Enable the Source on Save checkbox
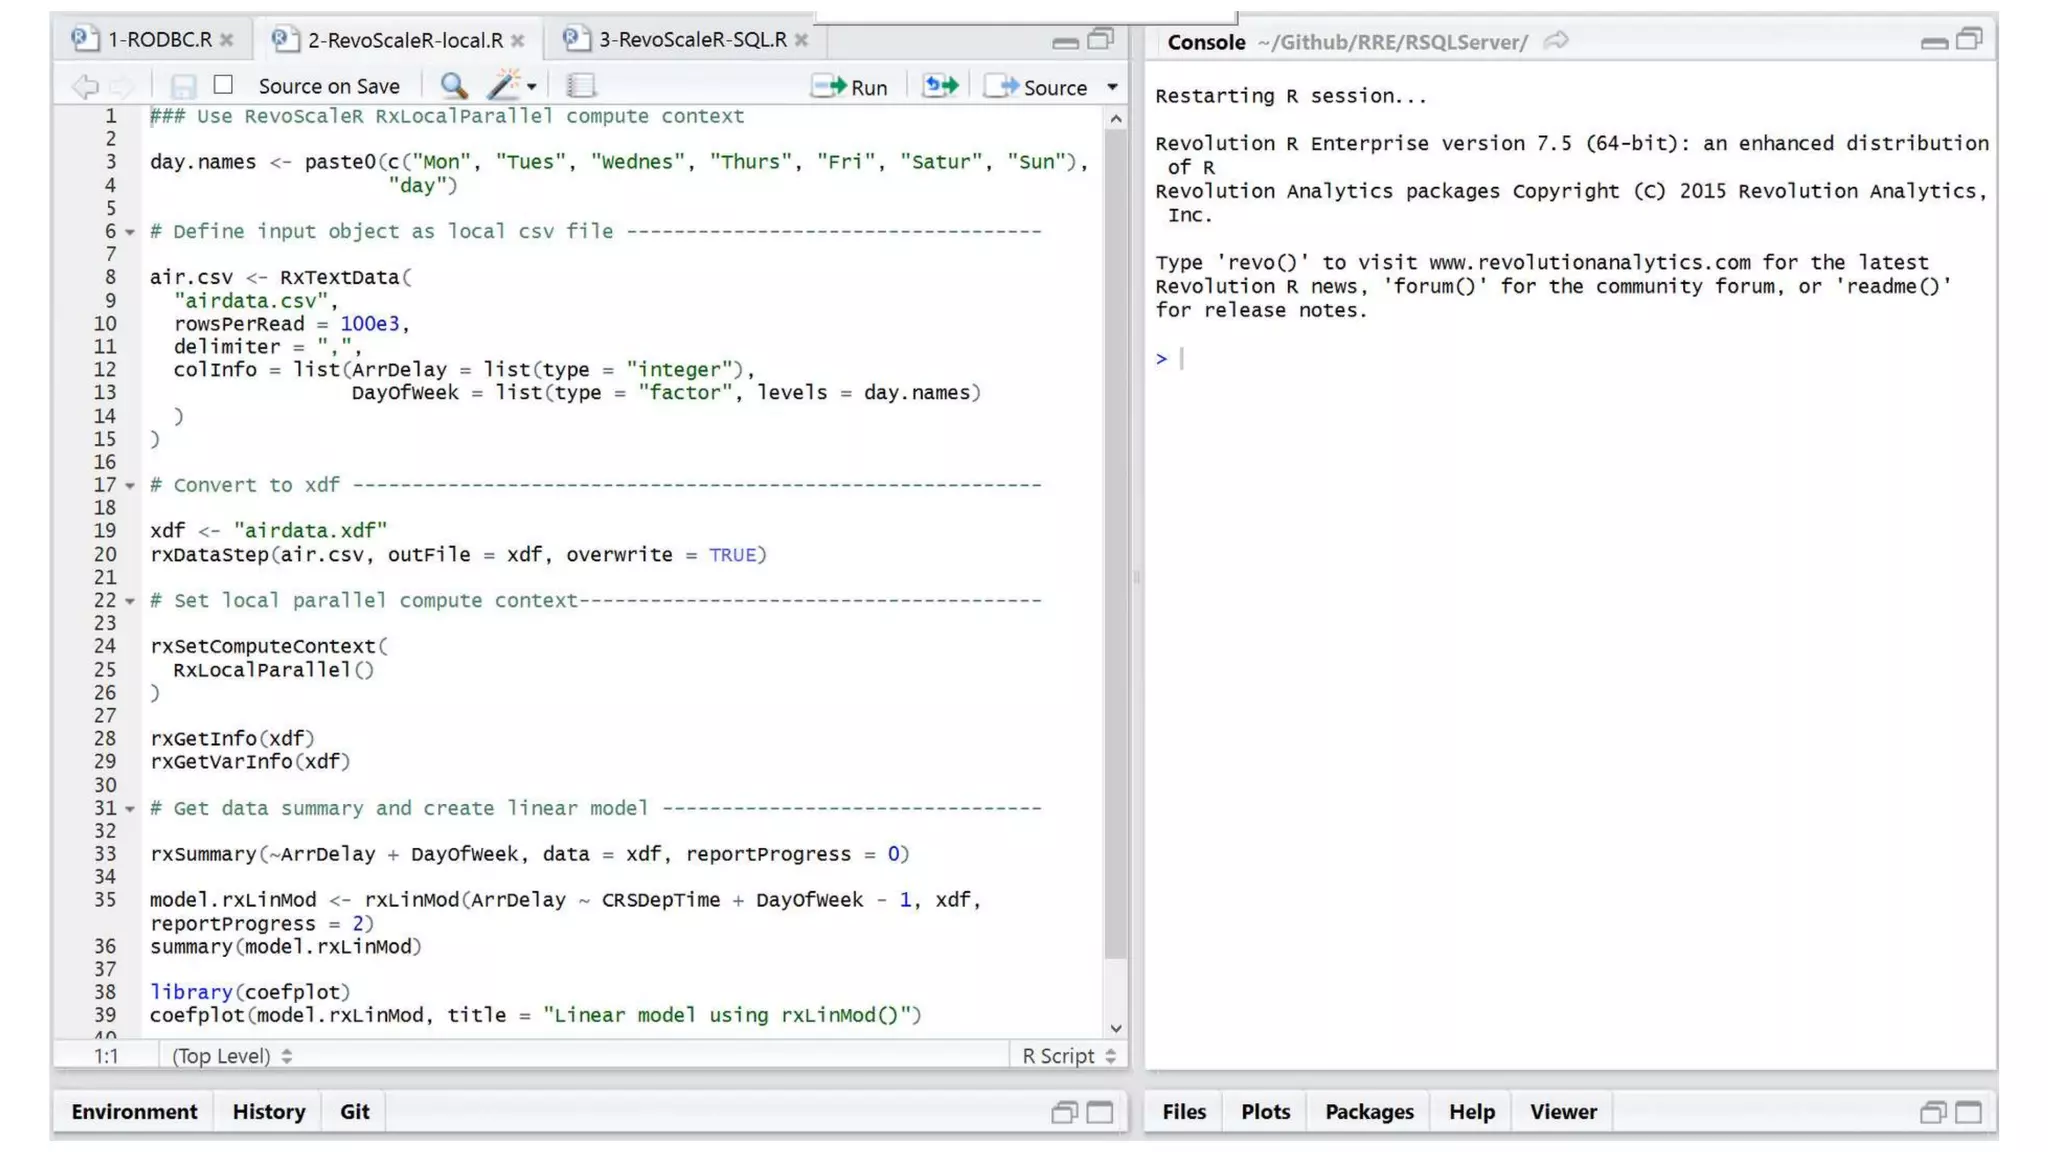The image size is (2048, 1152). [223, 85]
